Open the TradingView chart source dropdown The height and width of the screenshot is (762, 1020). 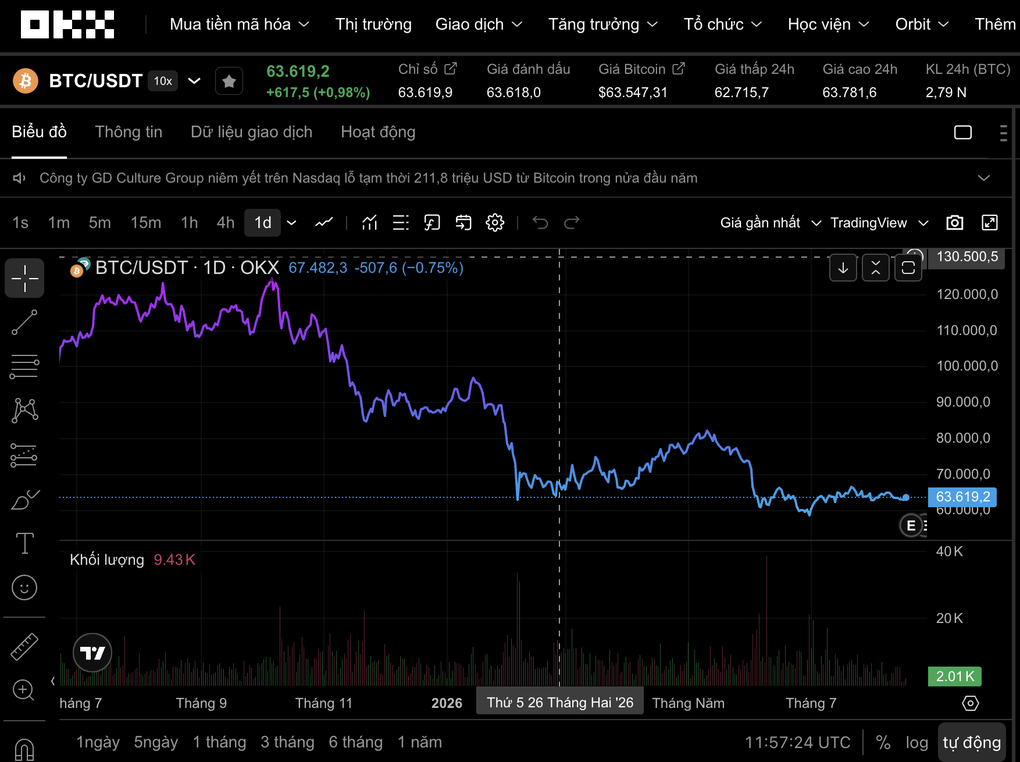click(x=879, y=223)
